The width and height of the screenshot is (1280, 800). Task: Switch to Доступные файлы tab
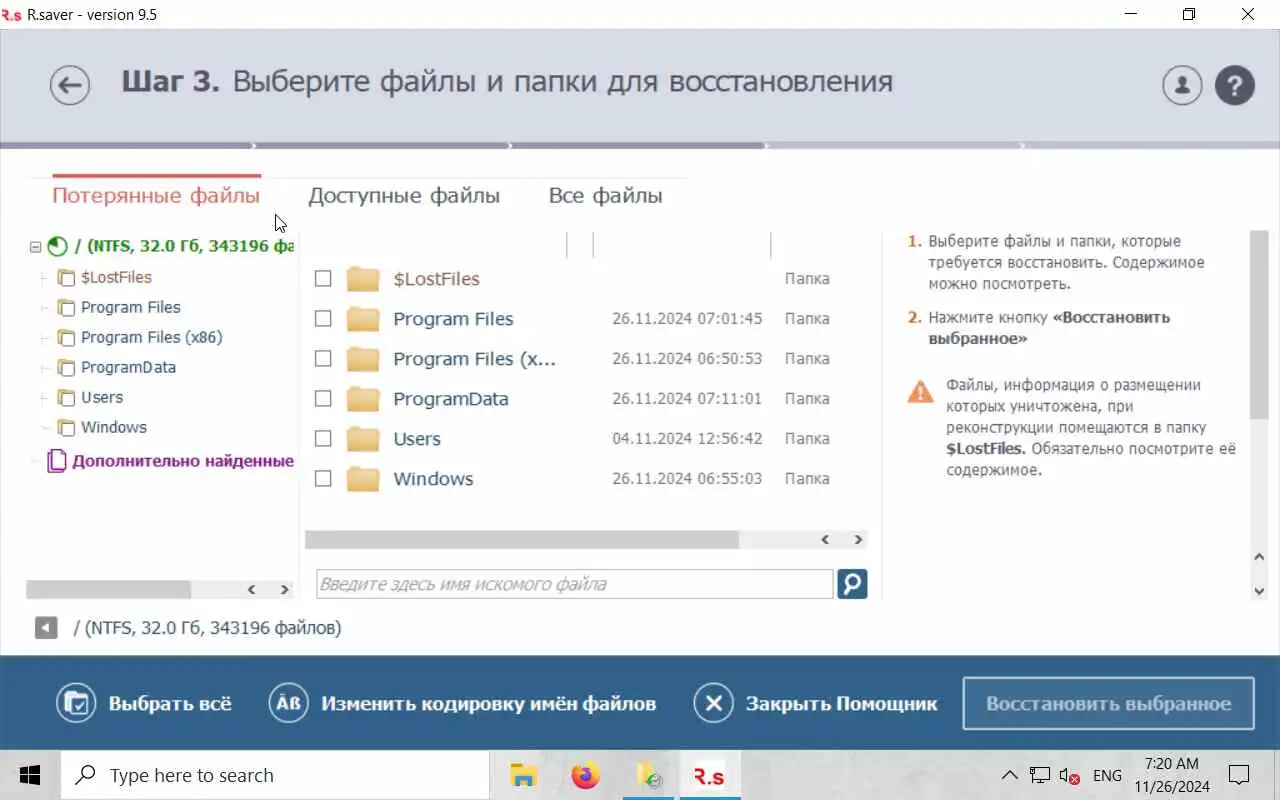(x=404, y=196)
